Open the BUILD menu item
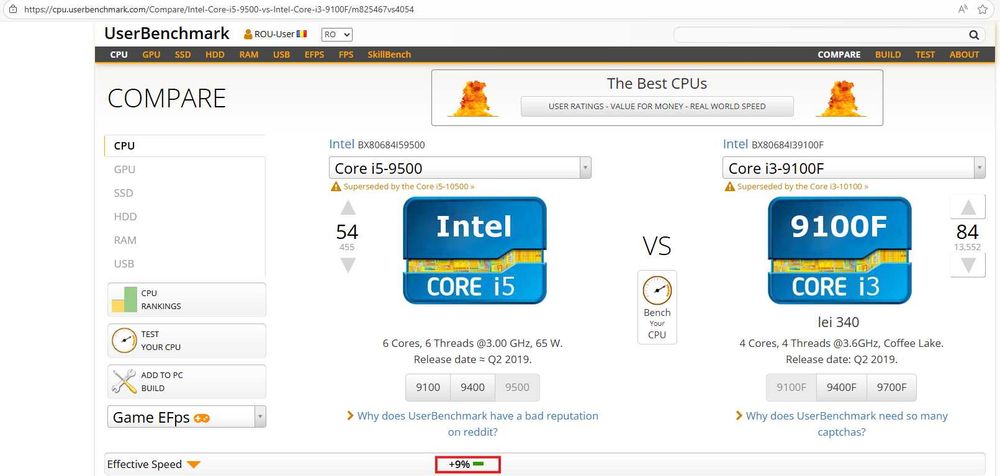 point(888,55)
